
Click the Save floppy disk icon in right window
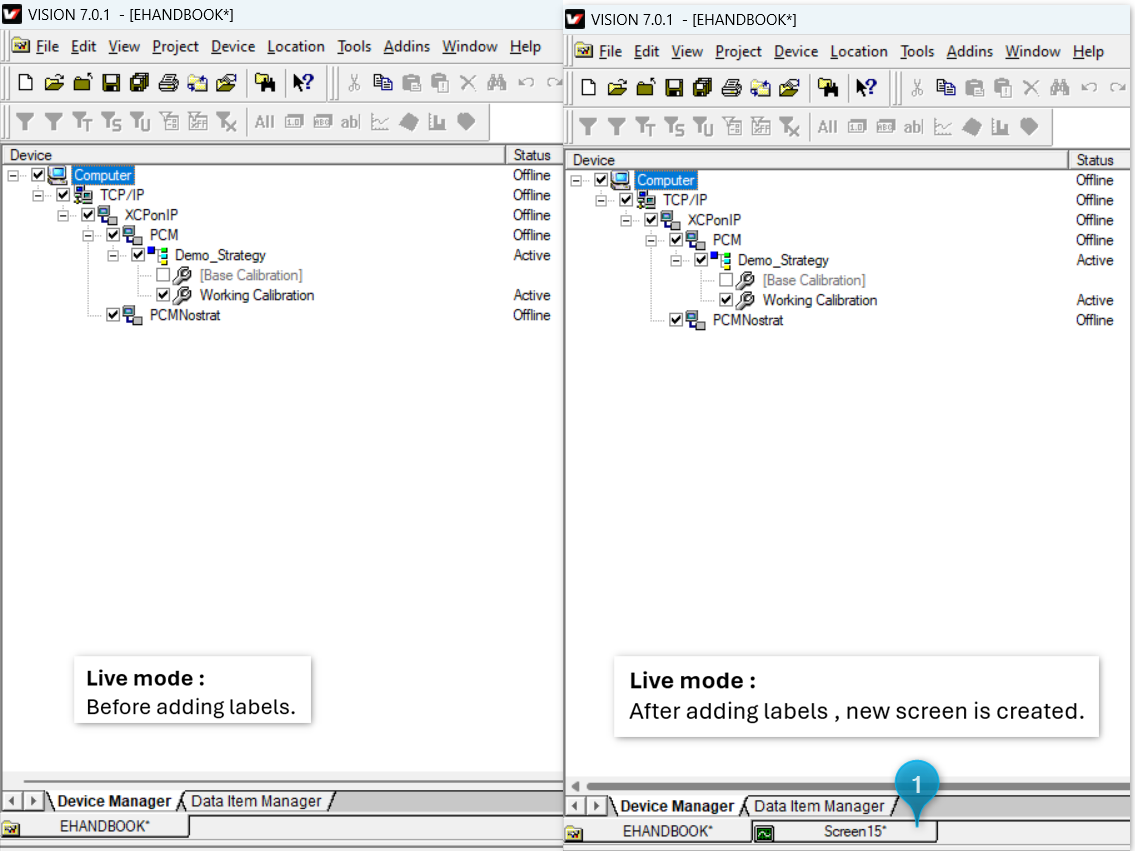point(675,88)
